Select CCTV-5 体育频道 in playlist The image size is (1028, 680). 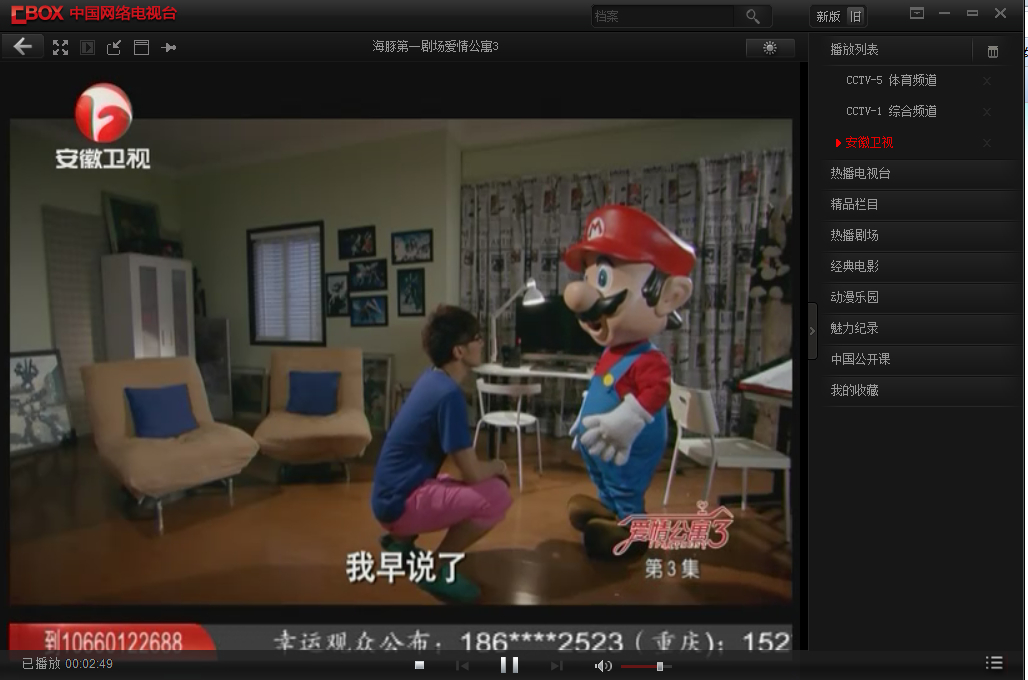click(x=891, y=80)
